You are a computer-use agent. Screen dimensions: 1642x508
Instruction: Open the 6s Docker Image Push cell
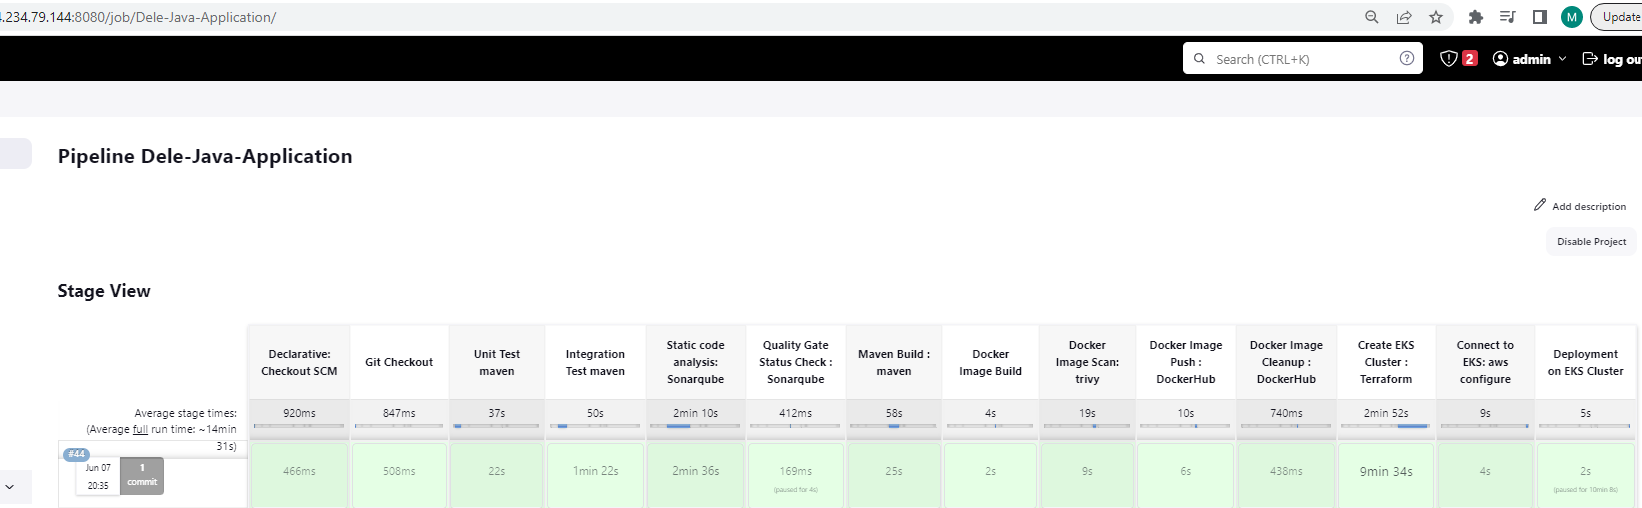click(1186, 475)
